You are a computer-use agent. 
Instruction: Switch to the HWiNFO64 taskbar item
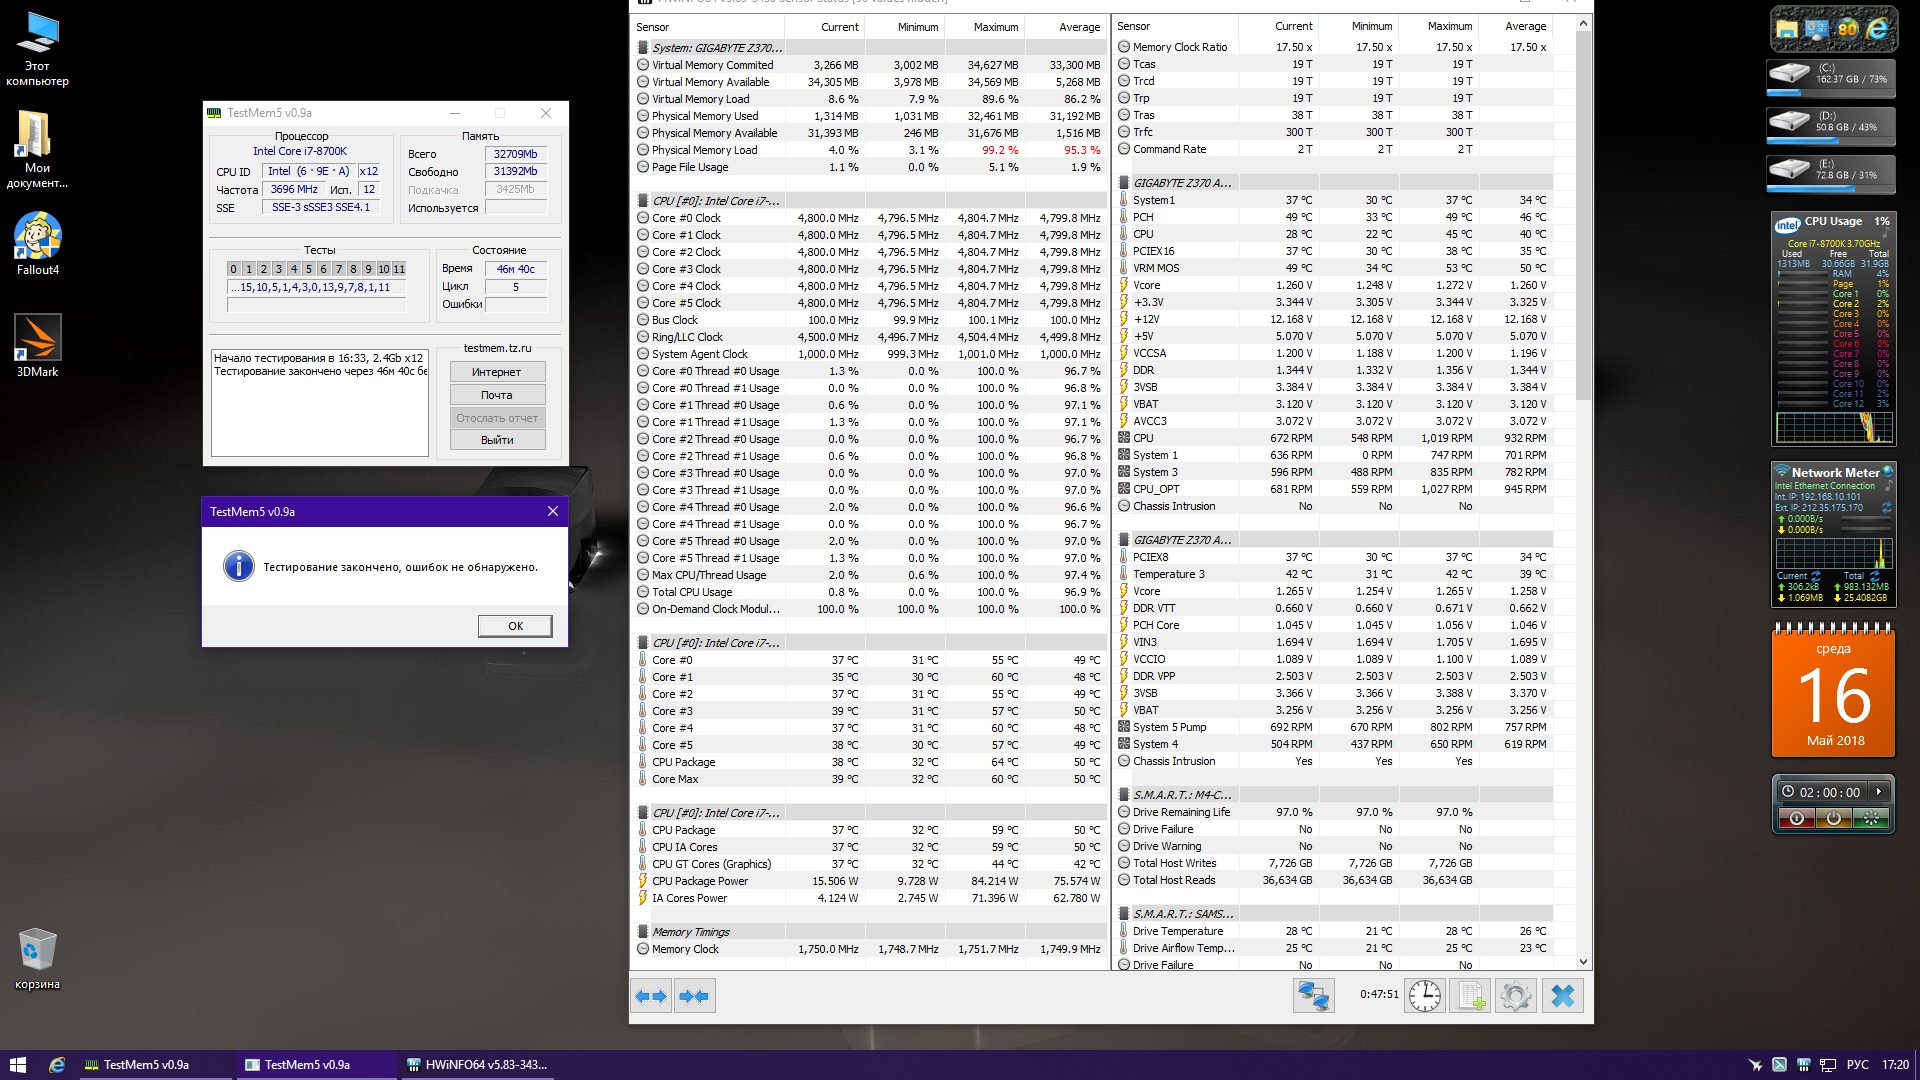477,1065
